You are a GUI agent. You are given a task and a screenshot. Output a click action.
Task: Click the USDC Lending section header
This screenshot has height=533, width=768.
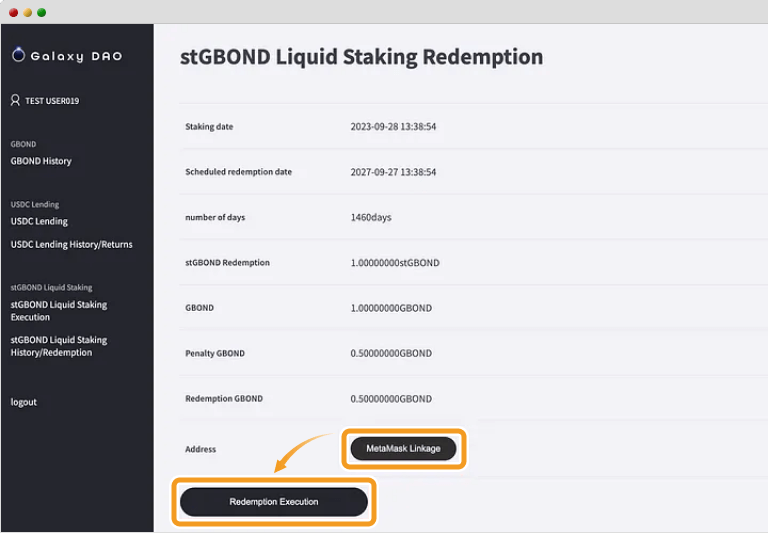(35, 204)
